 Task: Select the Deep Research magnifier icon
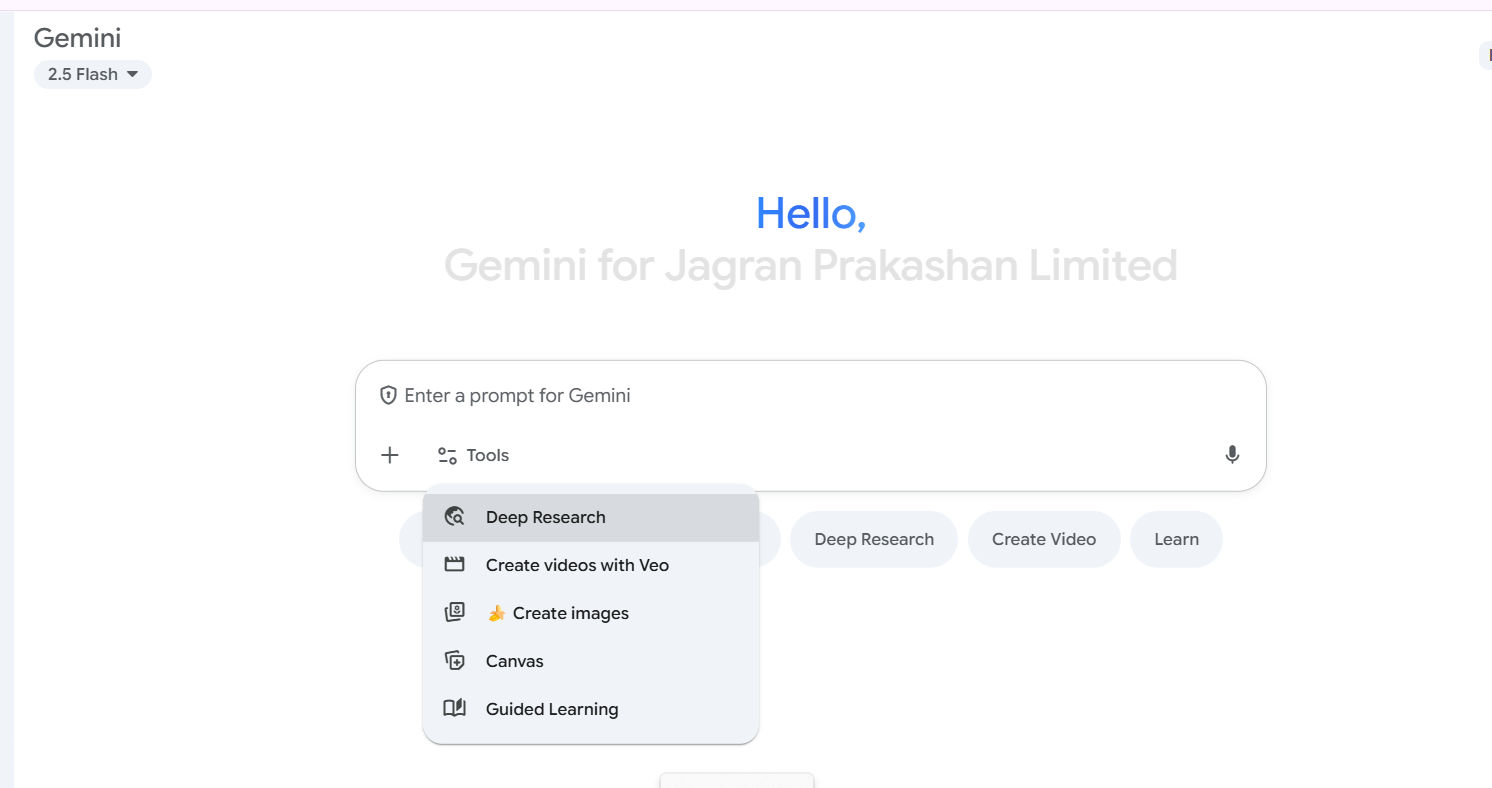point(455,516)
